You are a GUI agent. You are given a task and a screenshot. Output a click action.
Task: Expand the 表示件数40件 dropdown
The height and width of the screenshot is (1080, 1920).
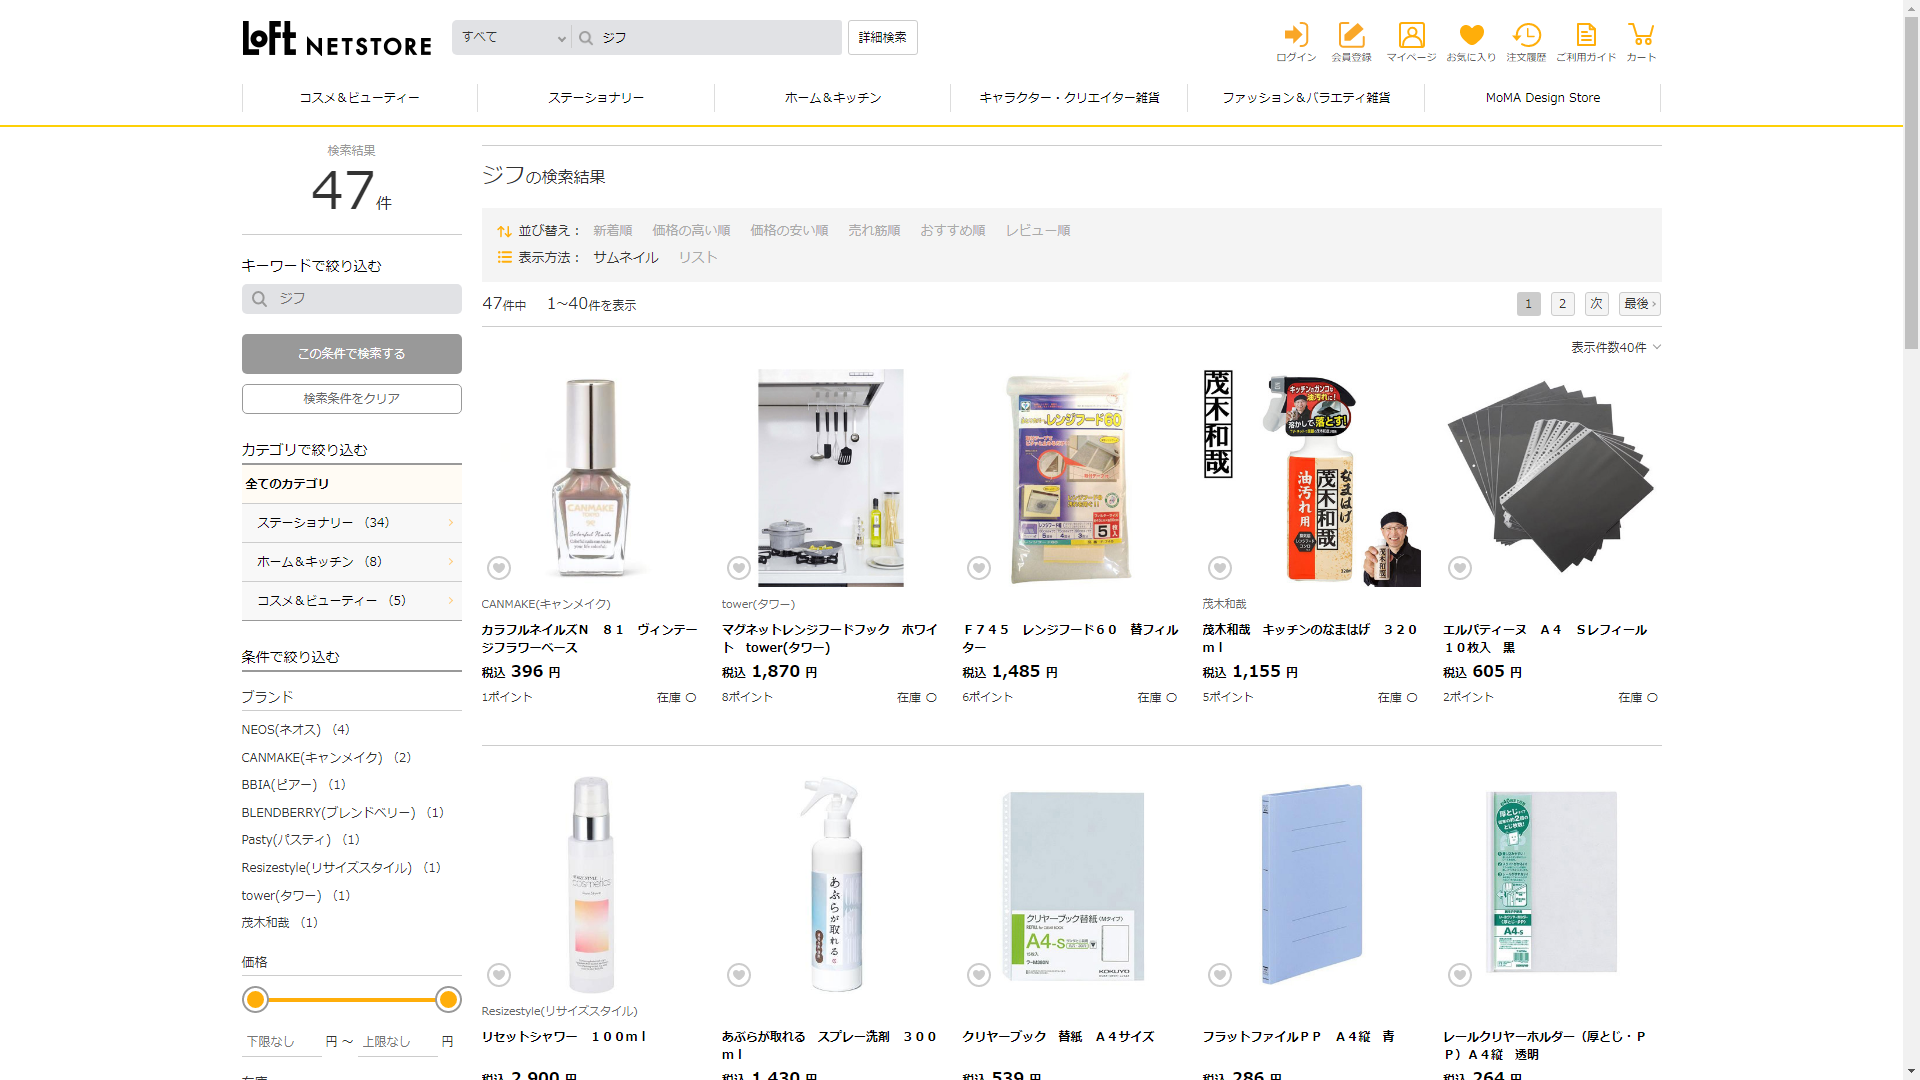coord(1615,347)
